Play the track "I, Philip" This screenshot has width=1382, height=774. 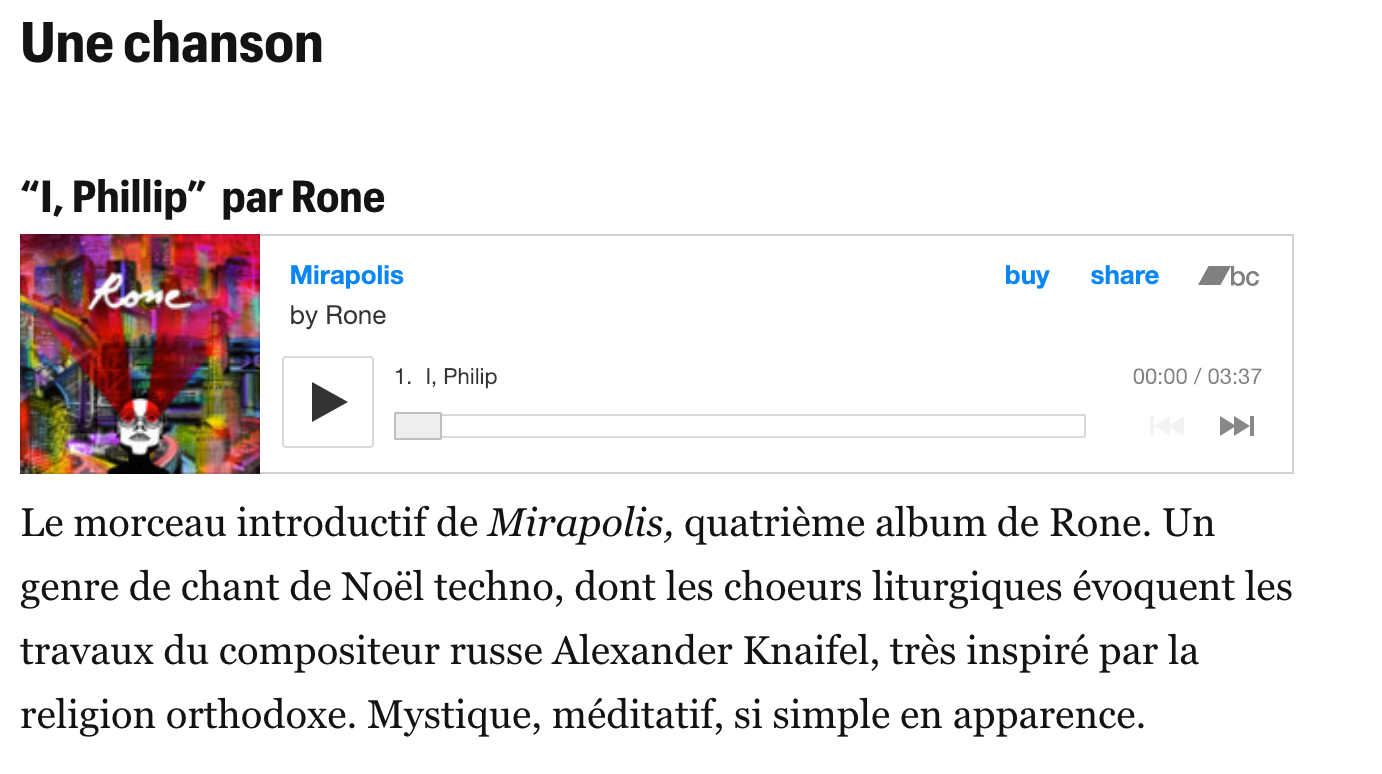pyautogui.click(x=328, y=402)
